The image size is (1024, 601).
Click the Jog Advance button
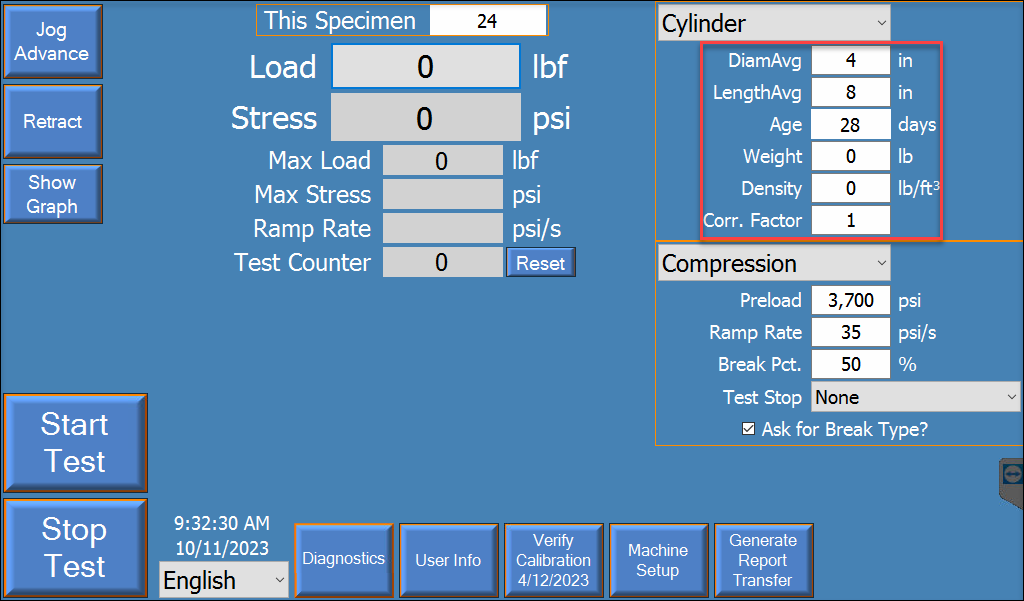tap(52, 41)
